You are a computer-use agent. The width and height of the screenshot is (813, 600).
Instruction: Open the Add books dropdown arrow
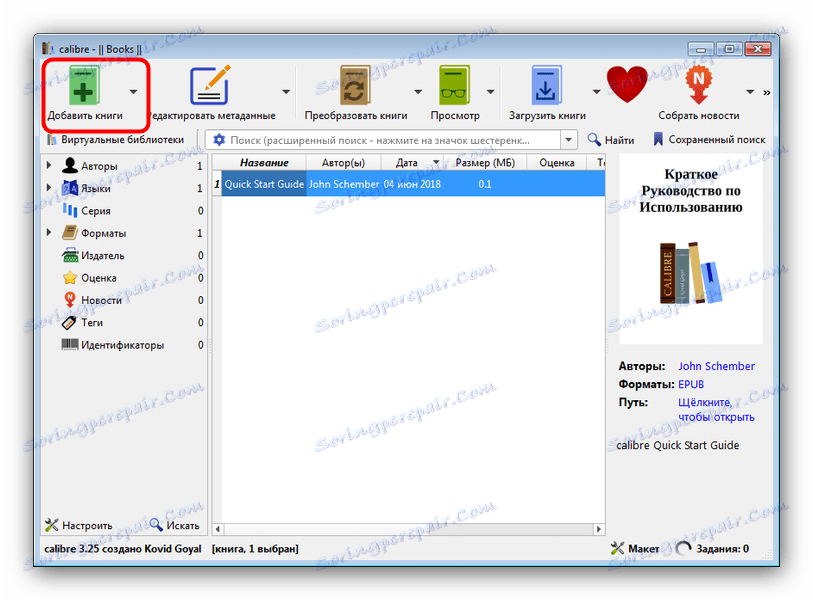tap(133, 92)
